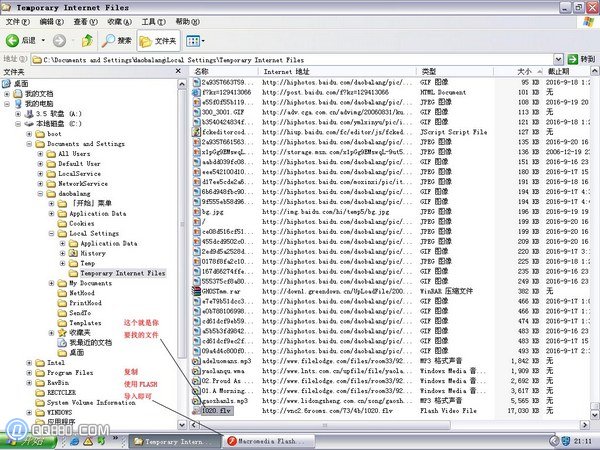The image size is (600, 450).
Task: Open the Help menu
Action: [x=187, y=22]
